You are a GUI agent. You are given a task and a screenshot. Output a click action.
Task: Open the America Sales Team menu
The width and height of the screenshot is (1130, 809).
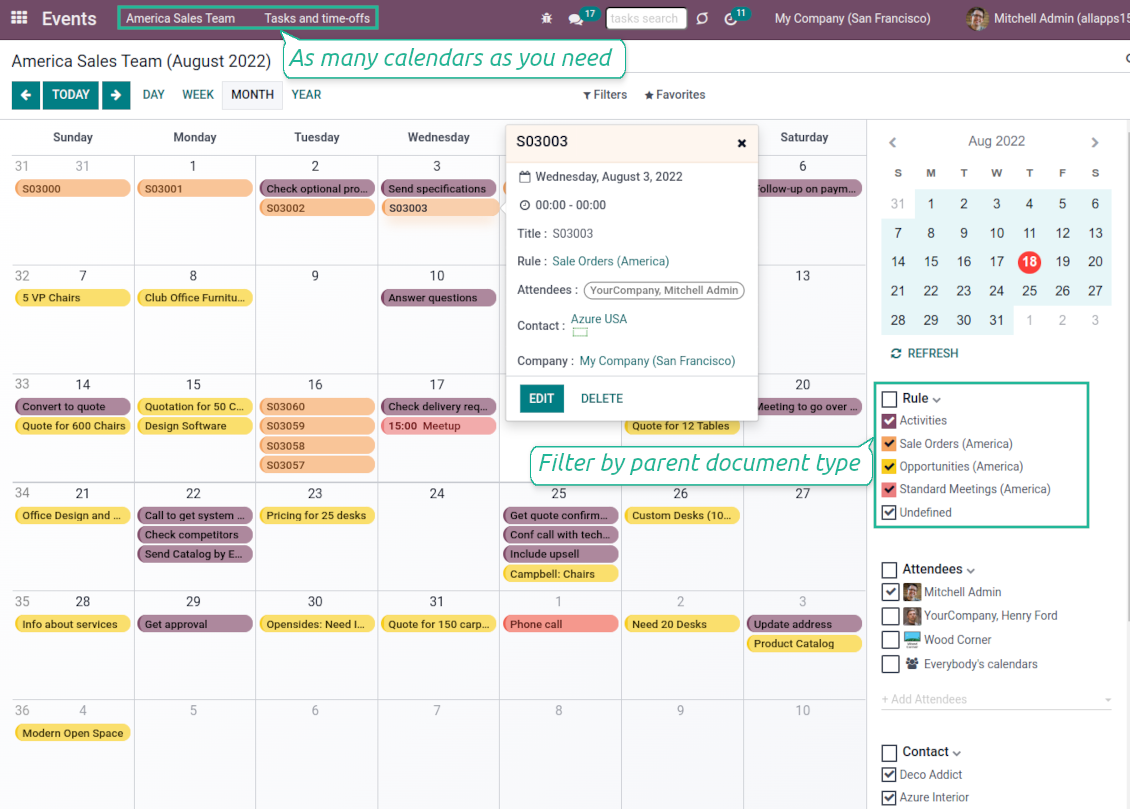[180, 19]
